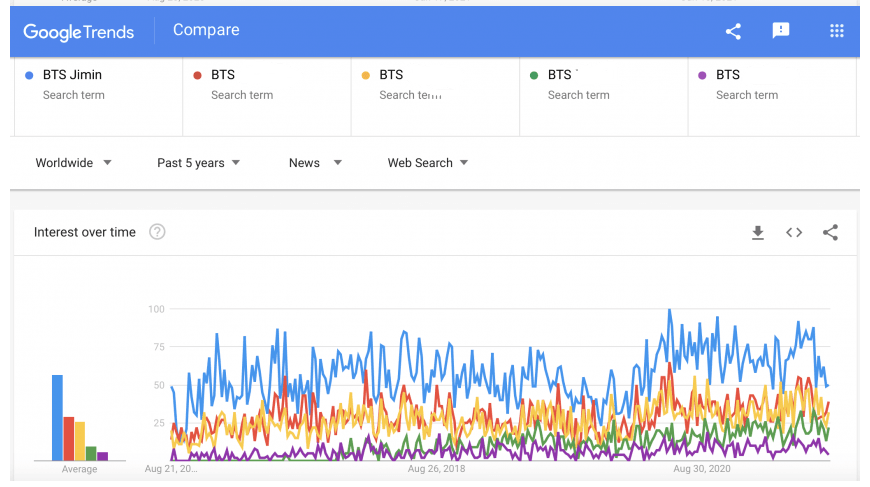Click the 50 y-axis label
Image resolution: width=870 pixels, height=487 pixels.
click(x=159, y=385)
